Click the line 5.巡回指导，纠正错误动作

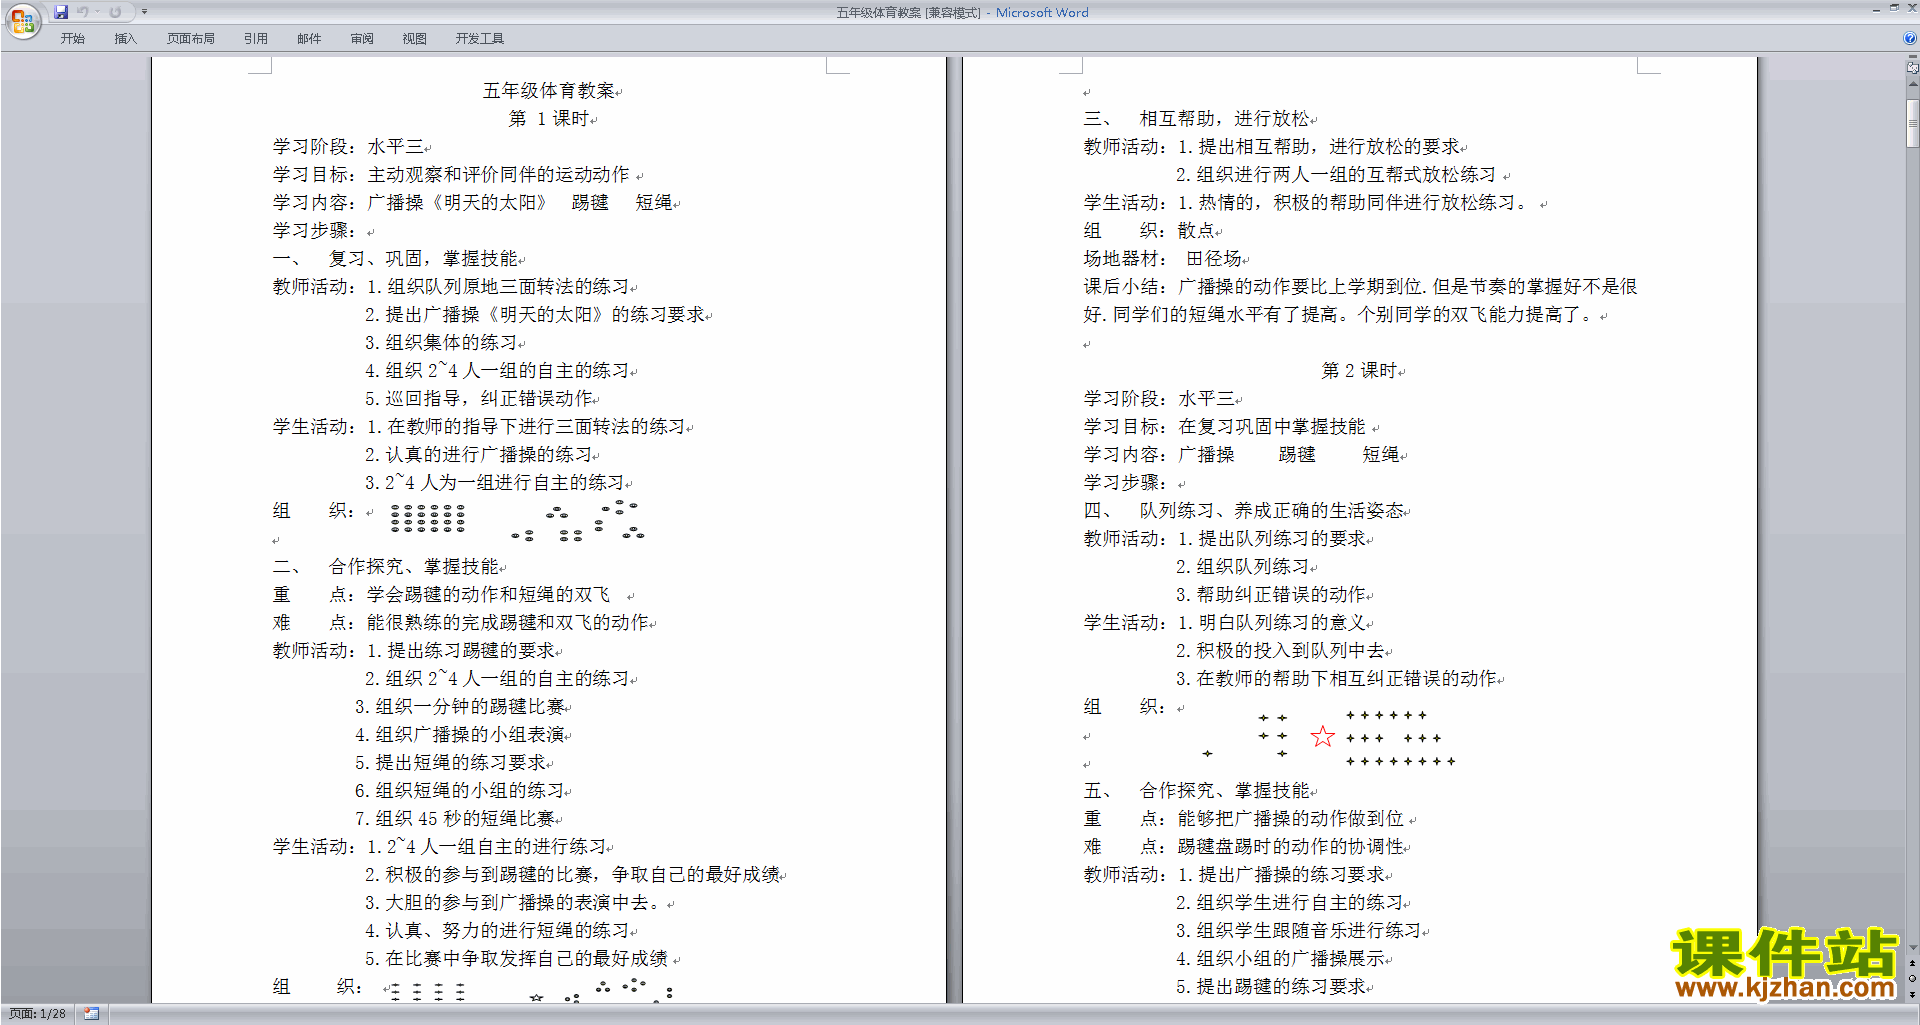(x=480, y=399)
